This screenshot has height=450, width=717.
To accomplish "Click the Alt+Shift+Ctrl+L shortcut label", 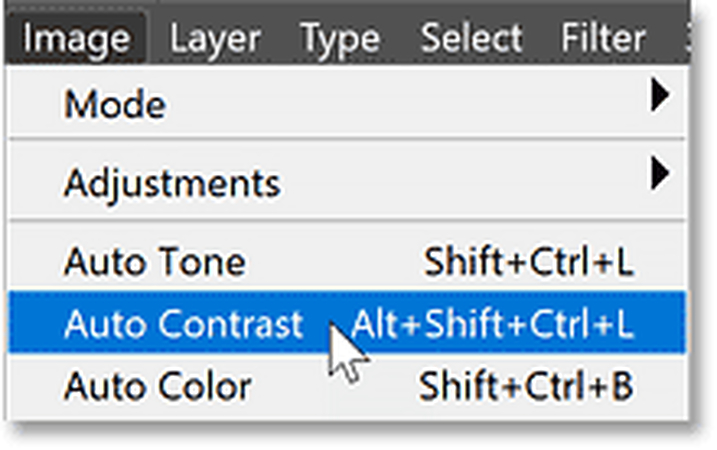I will click(492, 324).
